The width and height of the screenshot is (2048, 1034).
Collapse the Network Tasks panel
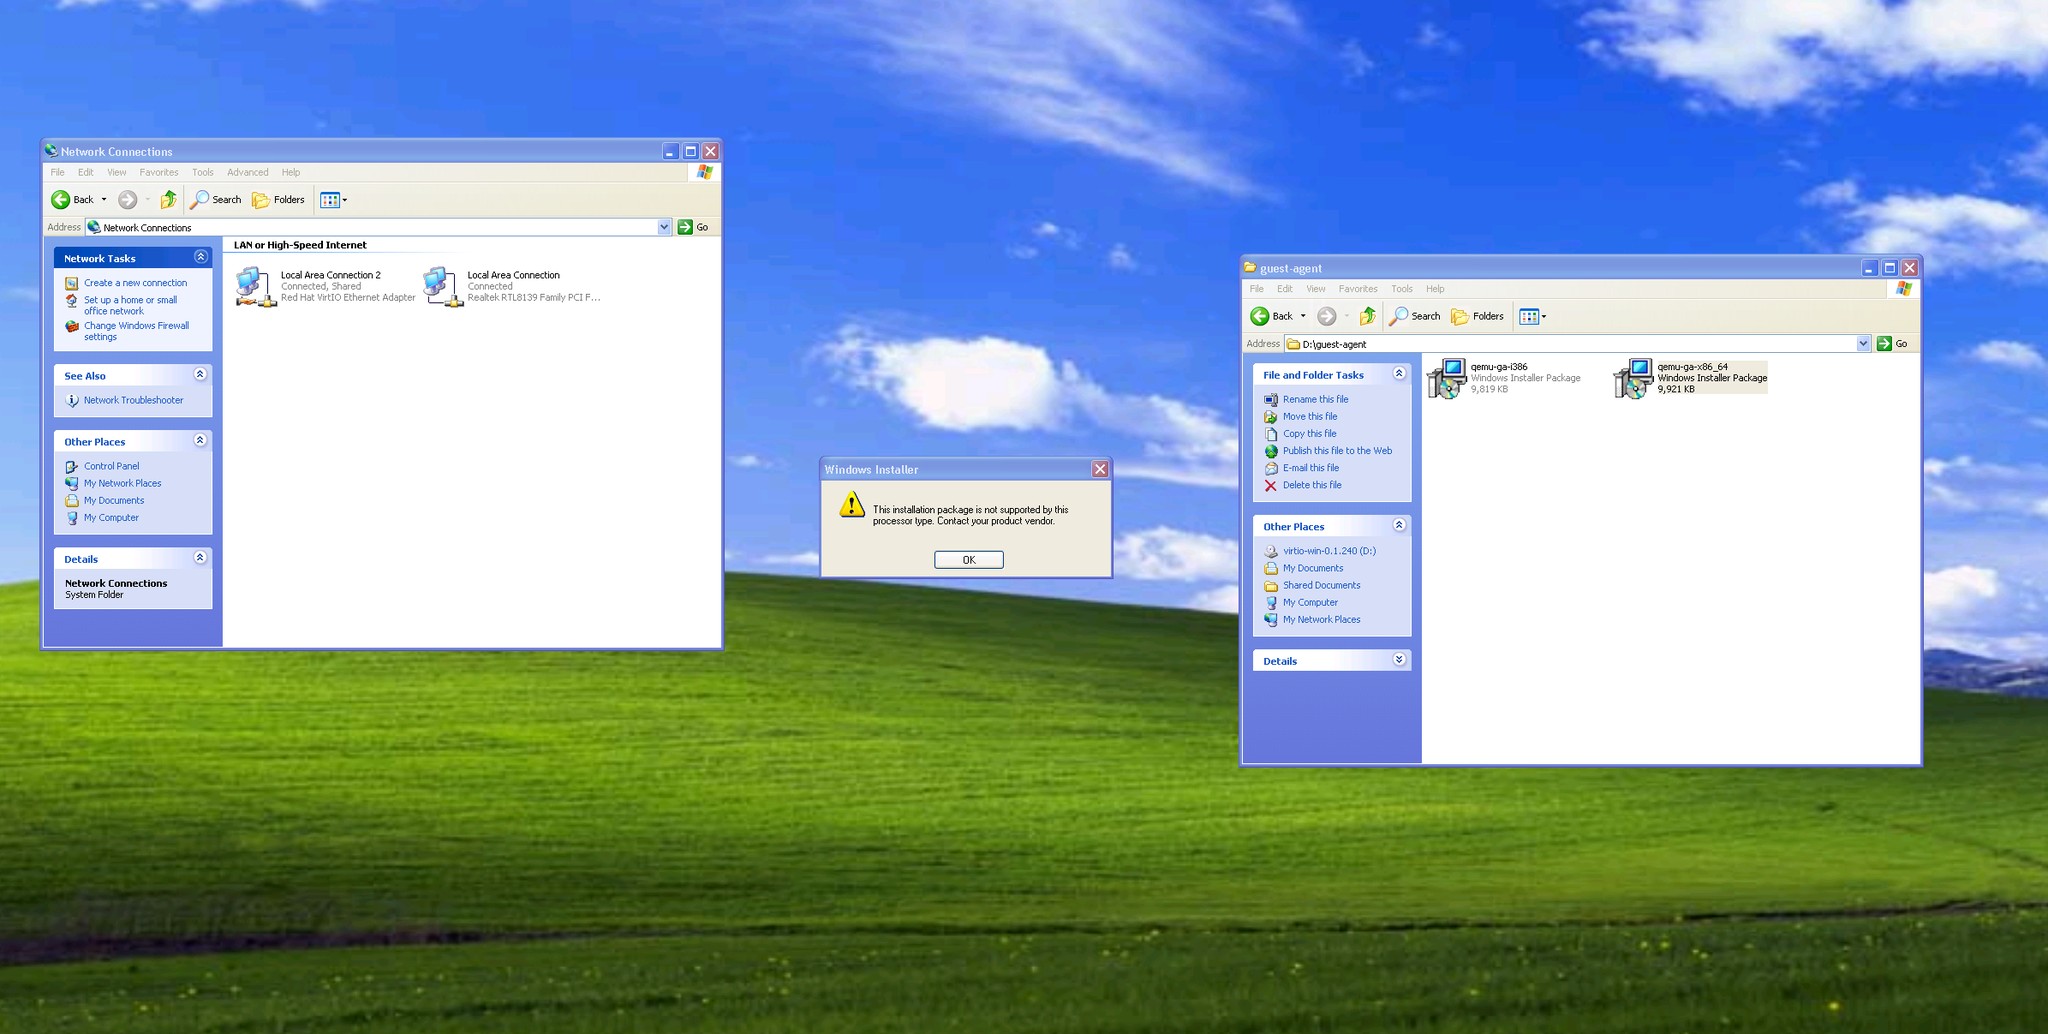coord(200,257)
